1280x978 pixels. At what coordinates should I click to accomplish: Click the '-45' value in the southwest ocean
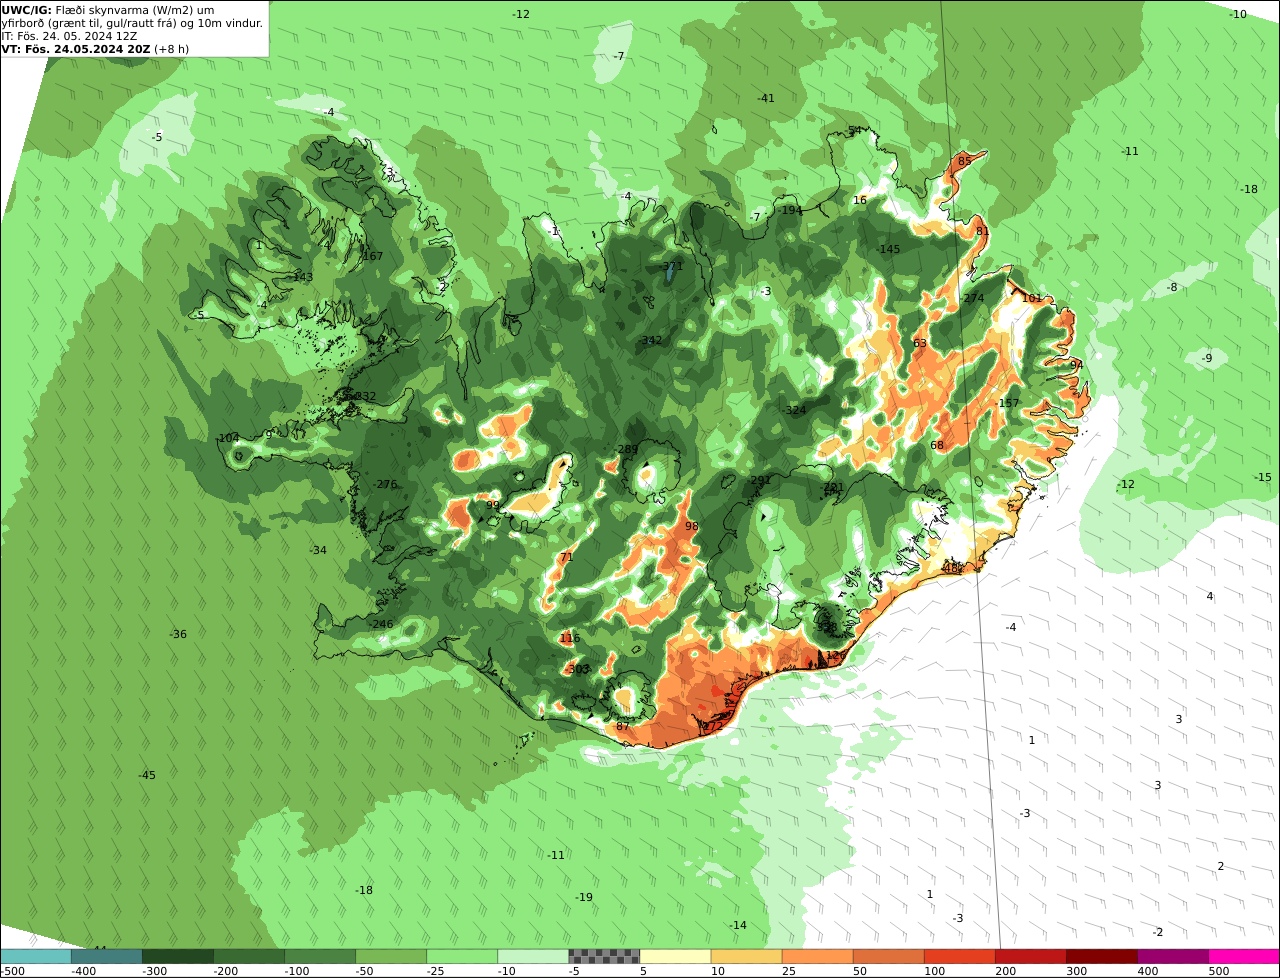coord(147,775)
